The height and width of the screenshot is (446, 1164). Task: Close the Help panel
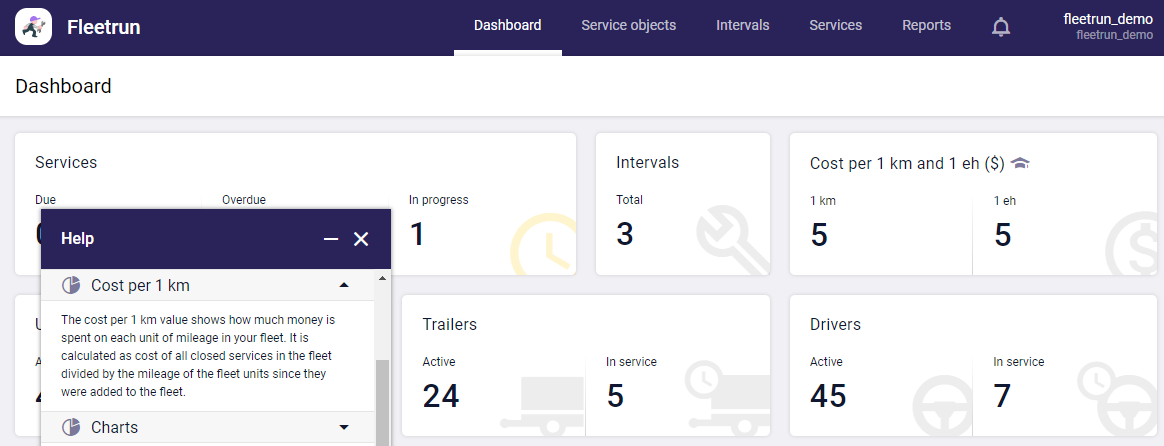click(361, 239)
